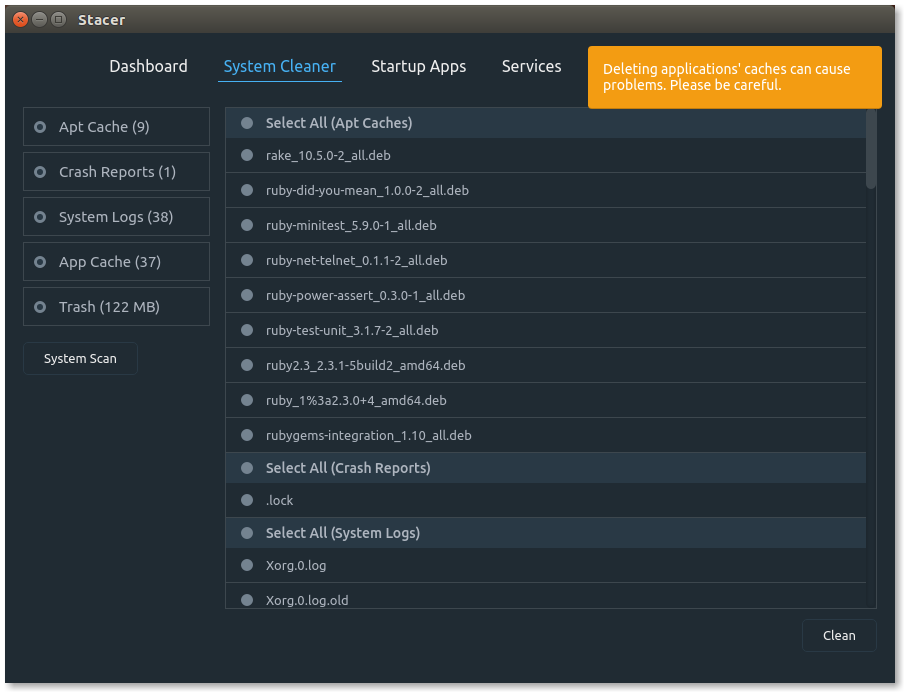Viewport: 904px width, 692px height.
Task: Go to the Services tab
Action: pos(531,66)
